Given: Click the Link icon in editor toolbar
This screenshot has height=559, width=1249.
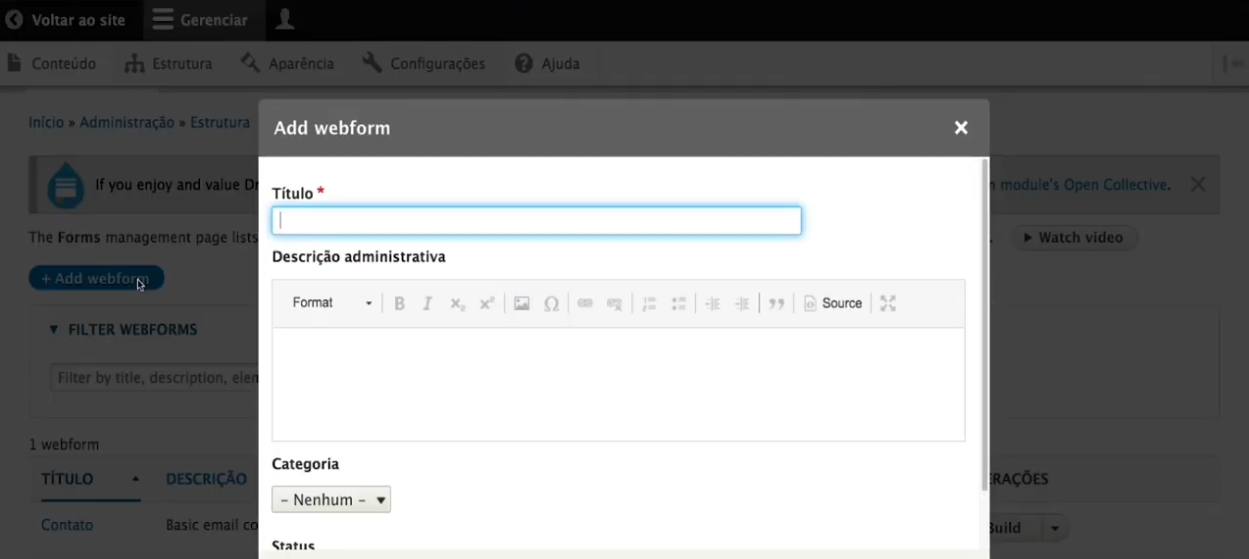Looking at the screenshot, I should (x=585, y=303).
